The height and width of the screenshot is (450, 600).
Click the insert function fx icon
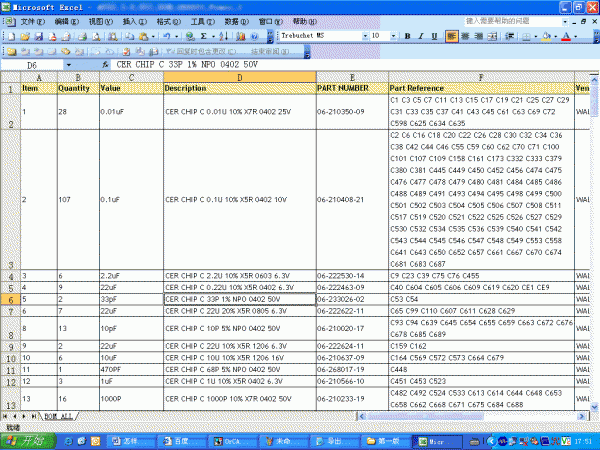(x=106, y=65)
